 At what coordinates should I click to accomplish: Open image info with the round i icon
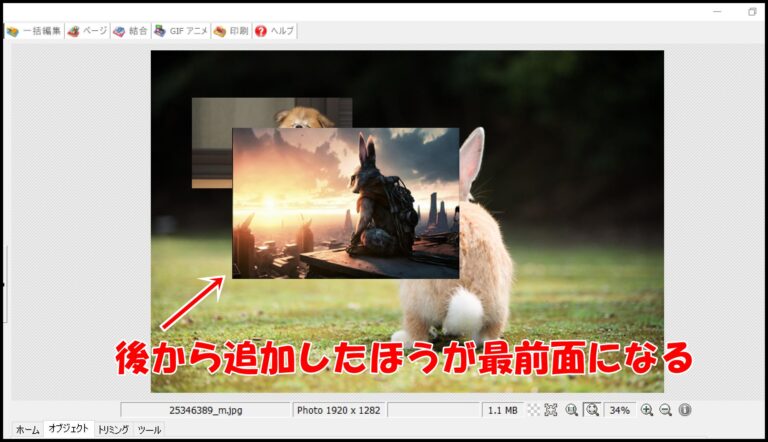pos(685,410)
